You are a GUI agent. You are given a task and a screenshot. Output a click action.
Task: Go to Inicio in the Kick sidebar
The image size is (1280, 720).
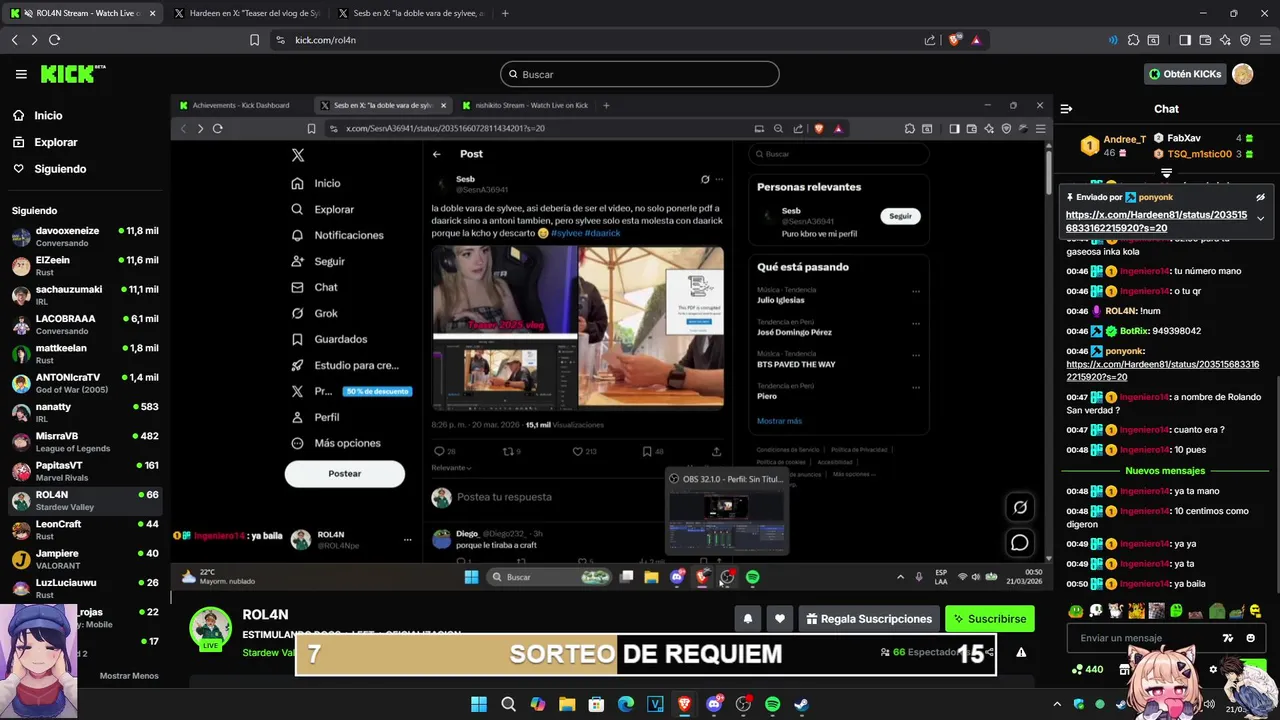pos(48,116)
